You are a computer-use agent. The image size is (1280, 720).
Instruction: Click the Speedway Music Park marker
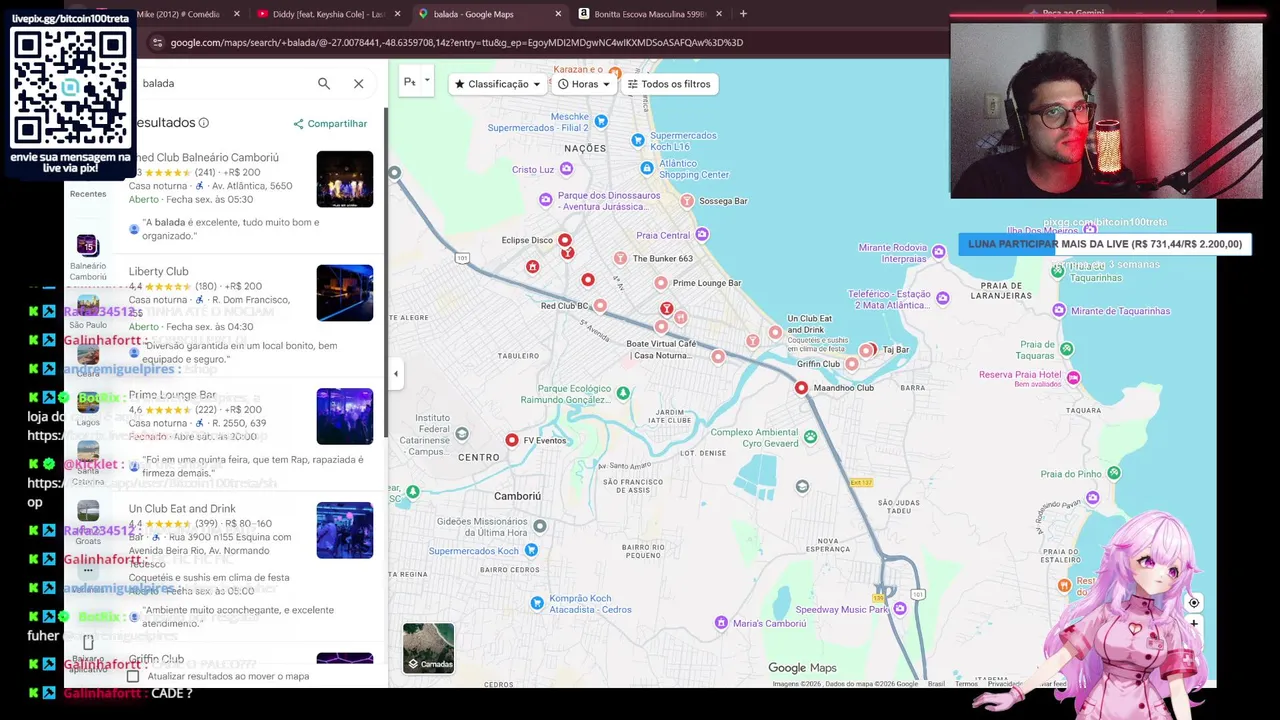pyautogui.click(x=901, y=609)
